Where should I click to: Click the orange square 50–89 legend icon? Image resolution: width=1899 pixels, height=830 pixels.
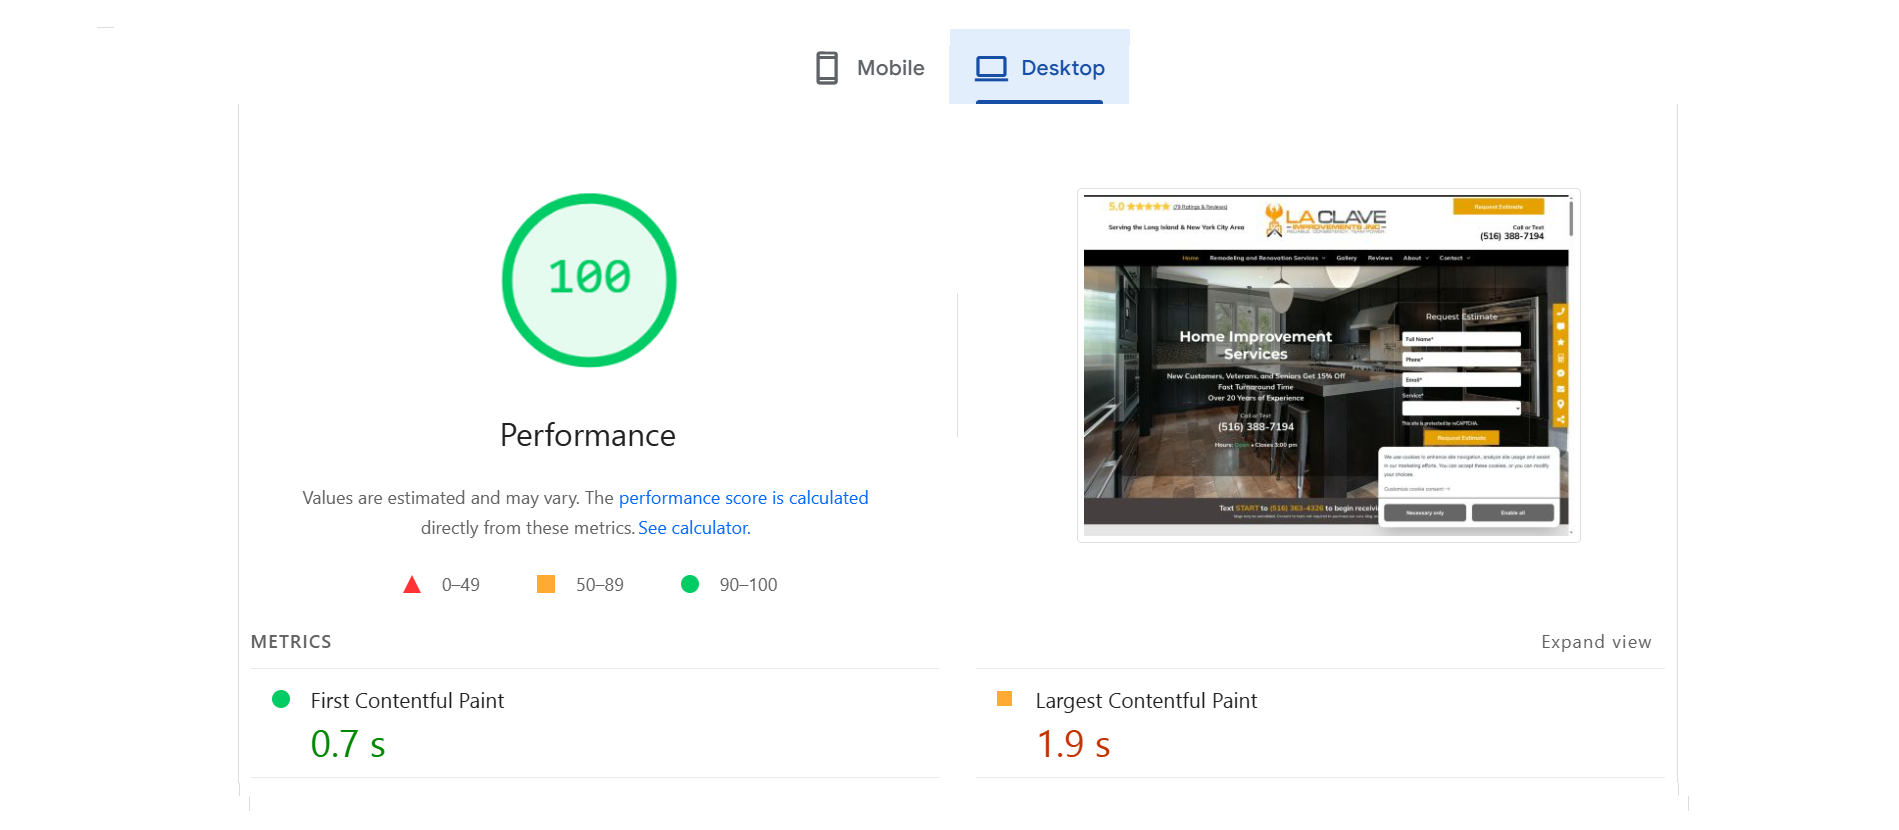tap(546, 584)
